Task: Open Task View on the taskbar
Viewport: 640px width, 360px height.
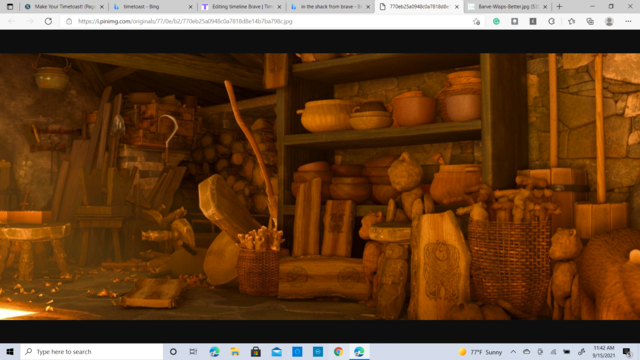Action: pyautogui.click(x=193, y=351)
